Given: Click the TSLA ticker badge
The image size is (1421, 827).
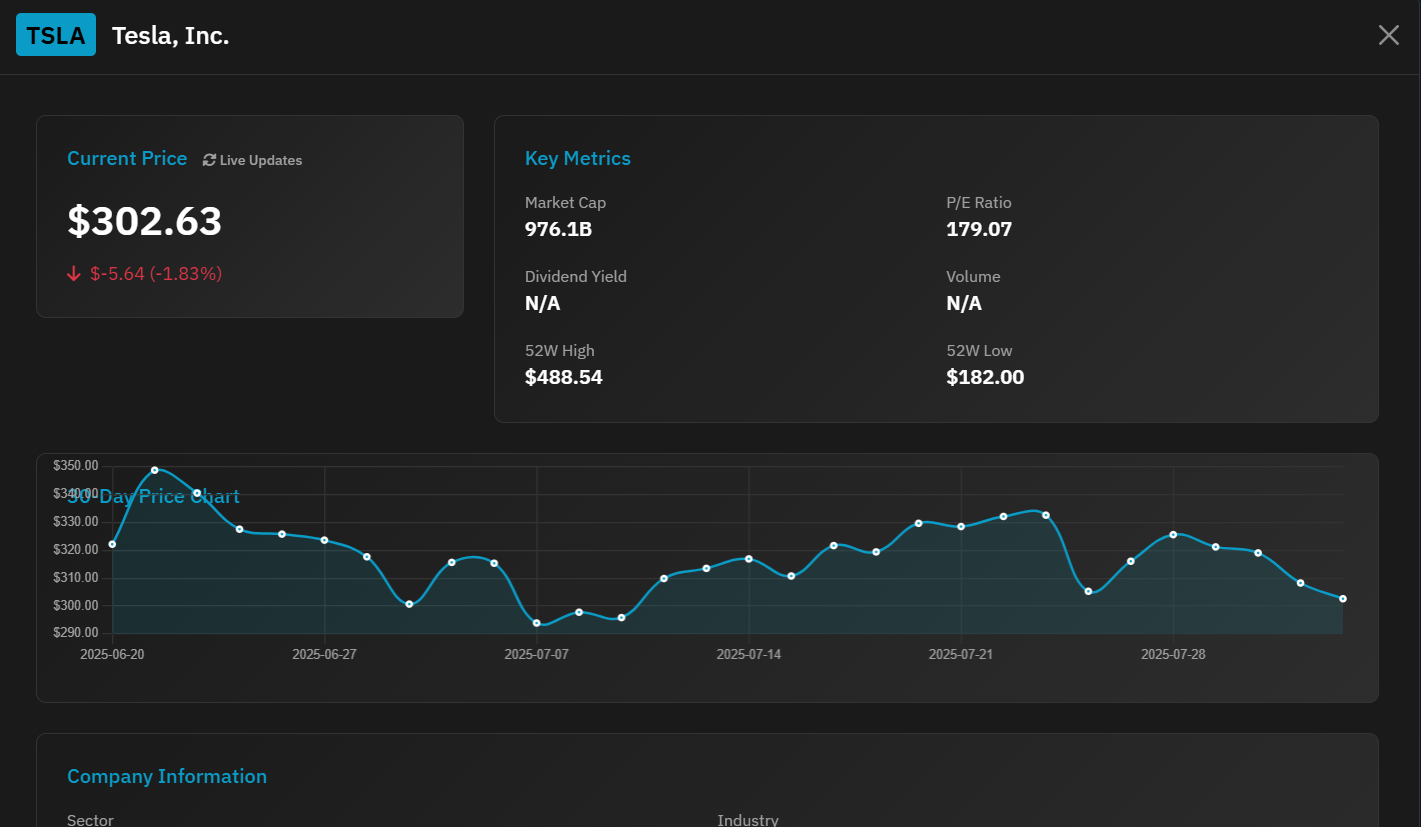Looking at the screenshot, I should [56, 35].
